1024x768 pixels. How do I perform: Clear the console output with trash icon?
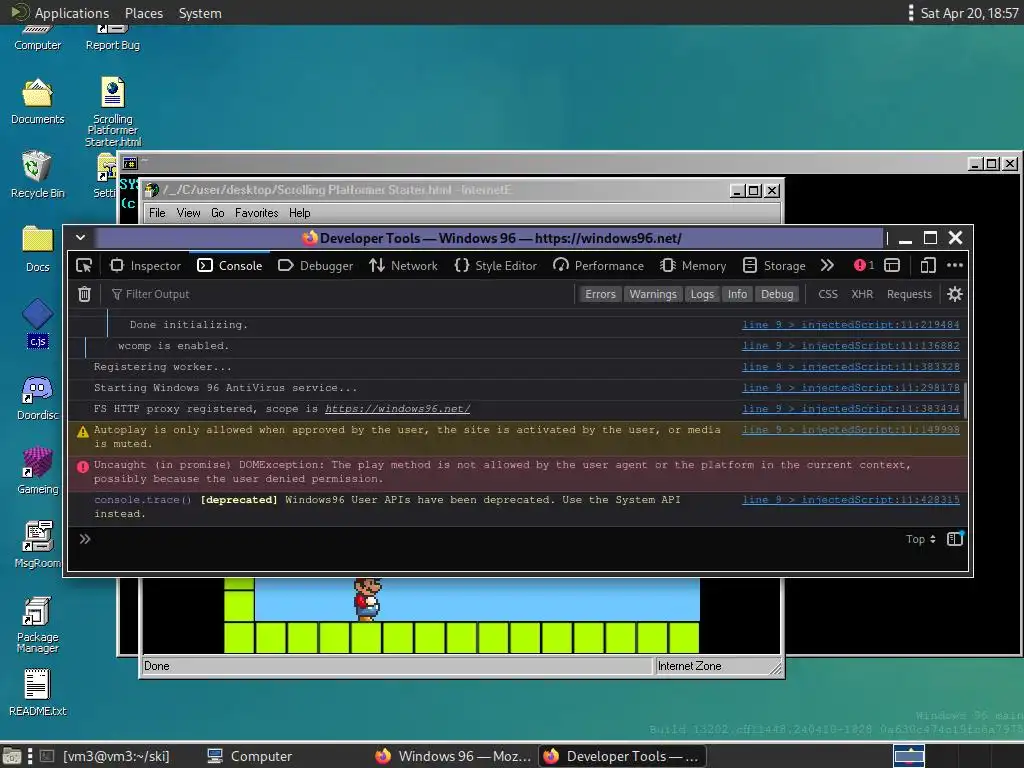coord(84,294)
